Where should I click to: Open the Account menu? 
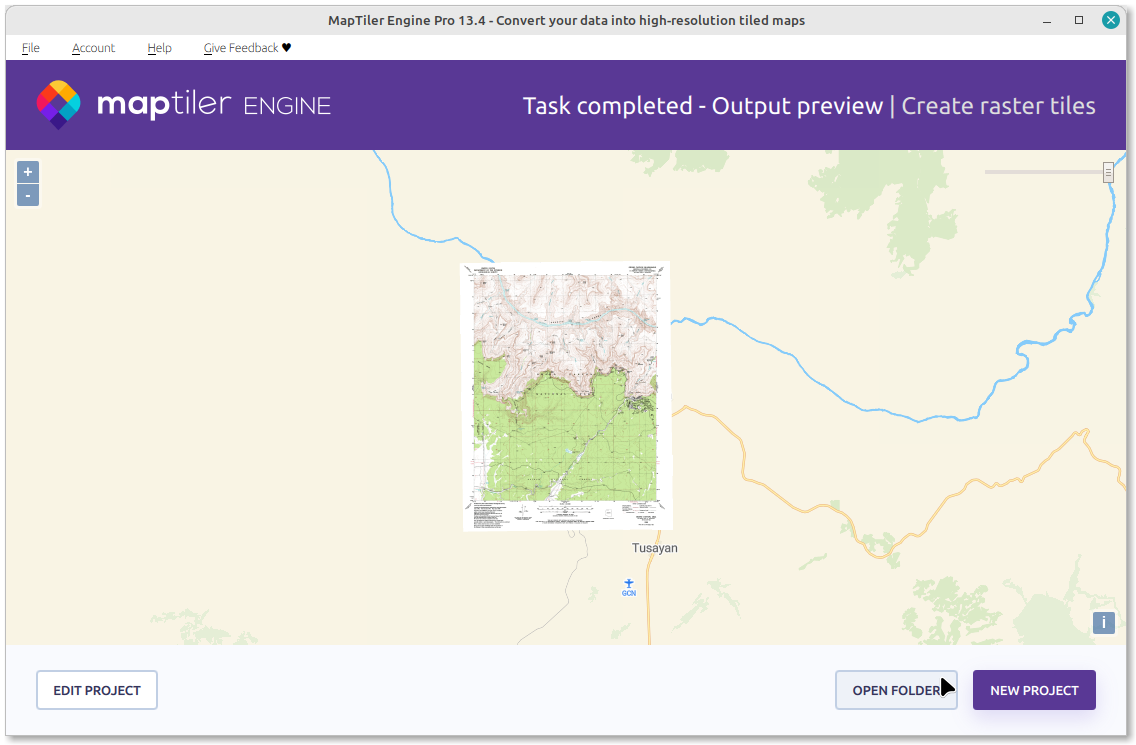93,48
